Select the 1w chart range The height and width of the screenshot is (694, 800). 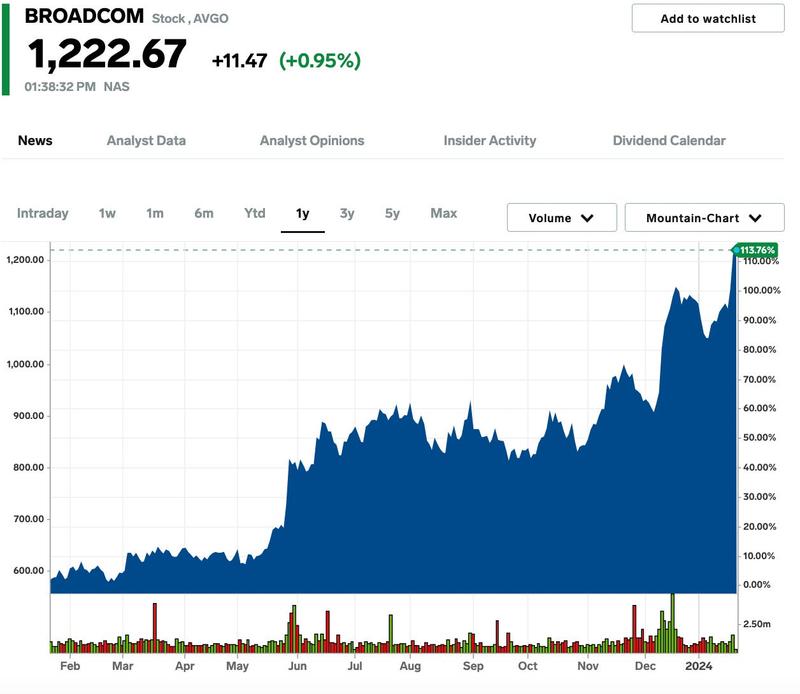tap(107, 213)
